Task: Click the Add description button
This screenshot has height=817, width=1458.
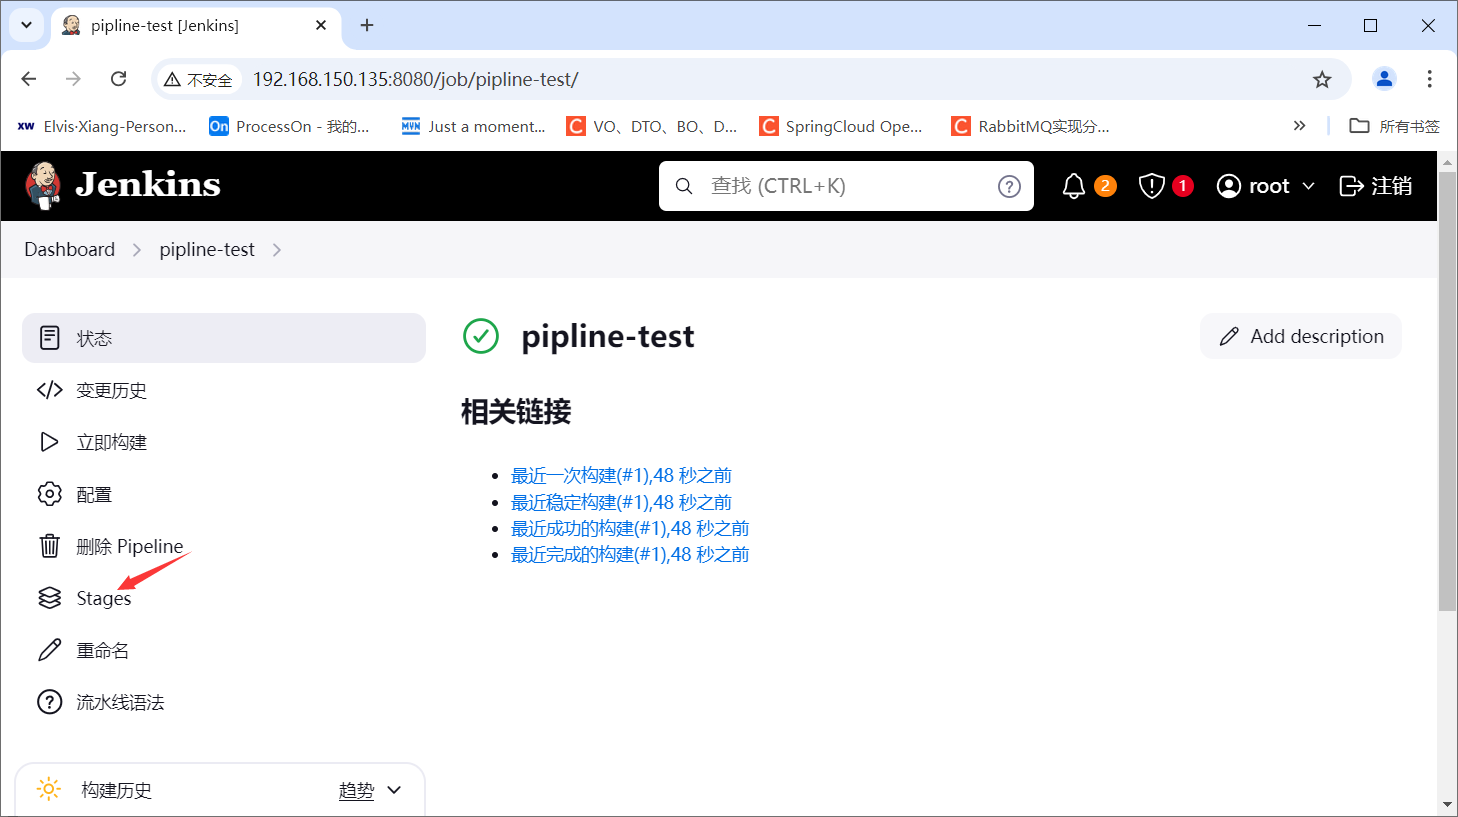Action: pyautogui.click(x=1300, y=336)
